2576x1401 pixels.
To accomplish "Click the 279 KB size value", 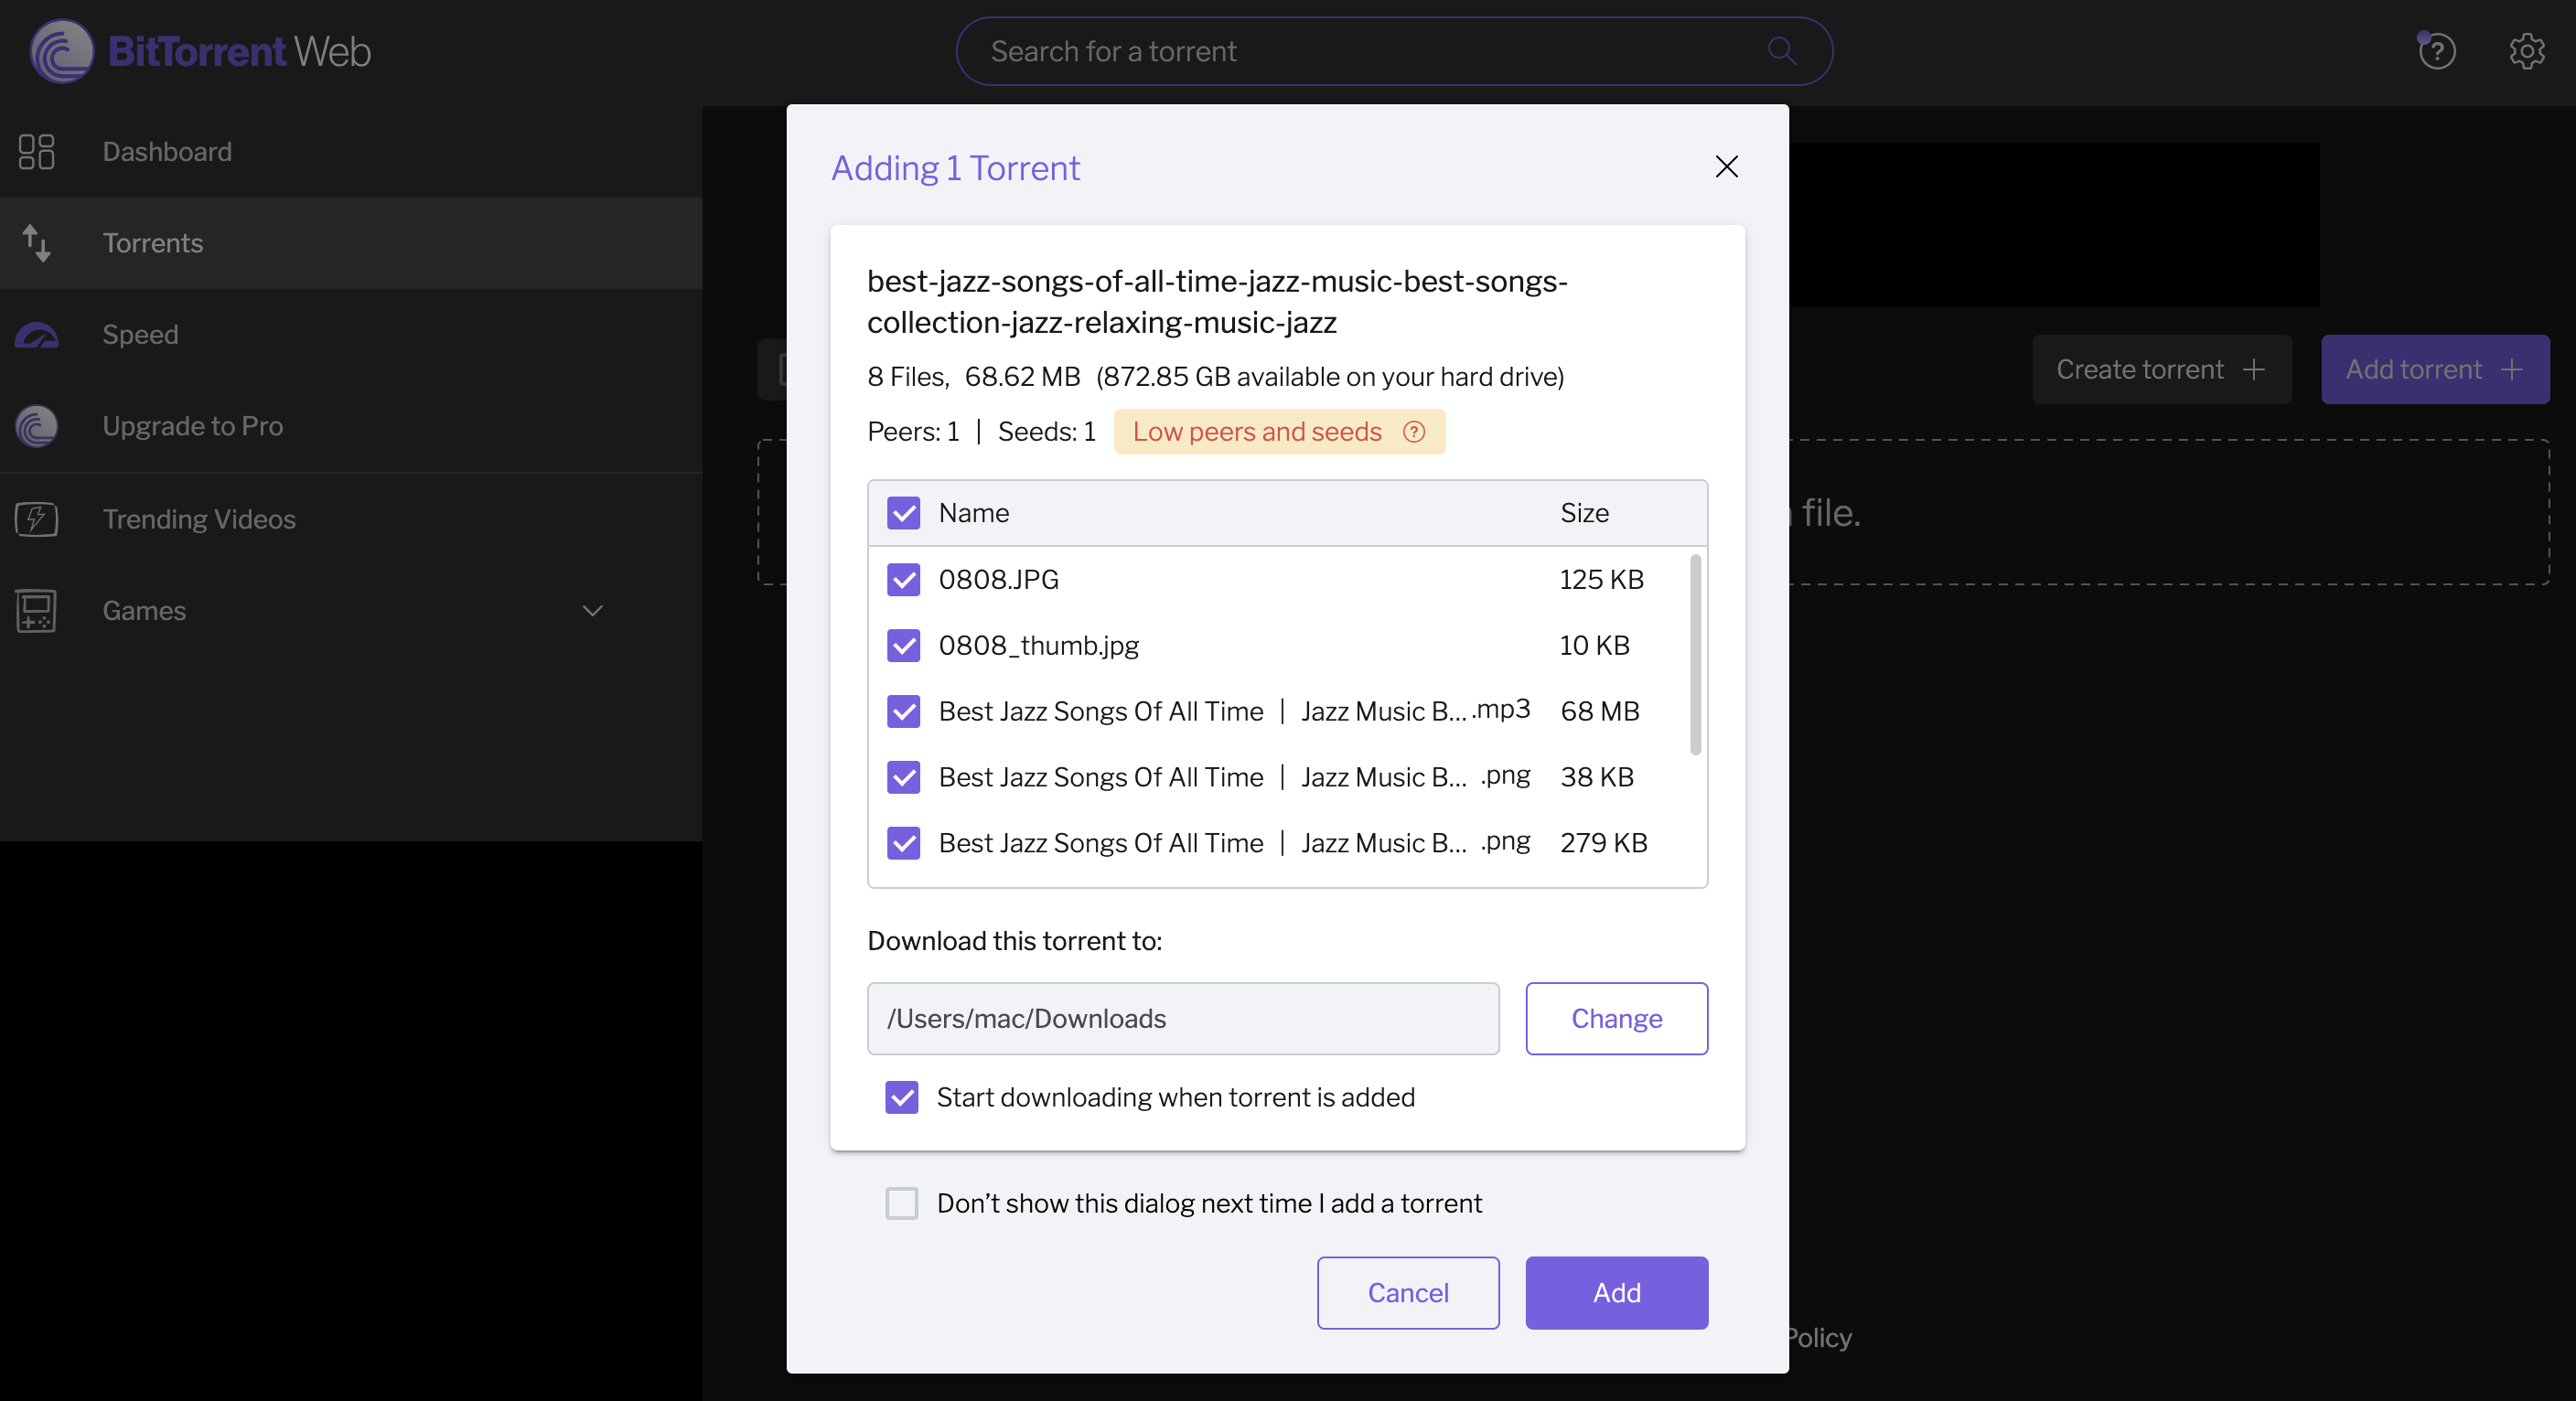I will [x=1603, y=843].
